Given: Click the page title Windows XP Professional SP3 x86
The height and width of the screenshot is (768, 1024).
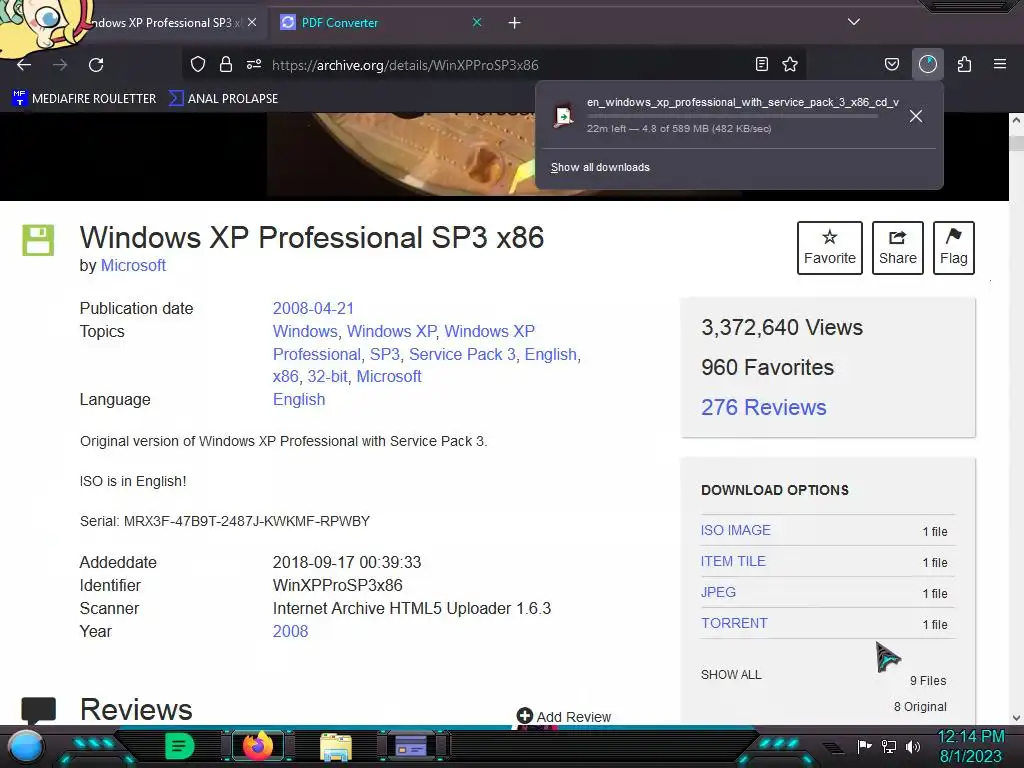Looking at the screenshot, I should pyautogui.click(x=312, y=237).
